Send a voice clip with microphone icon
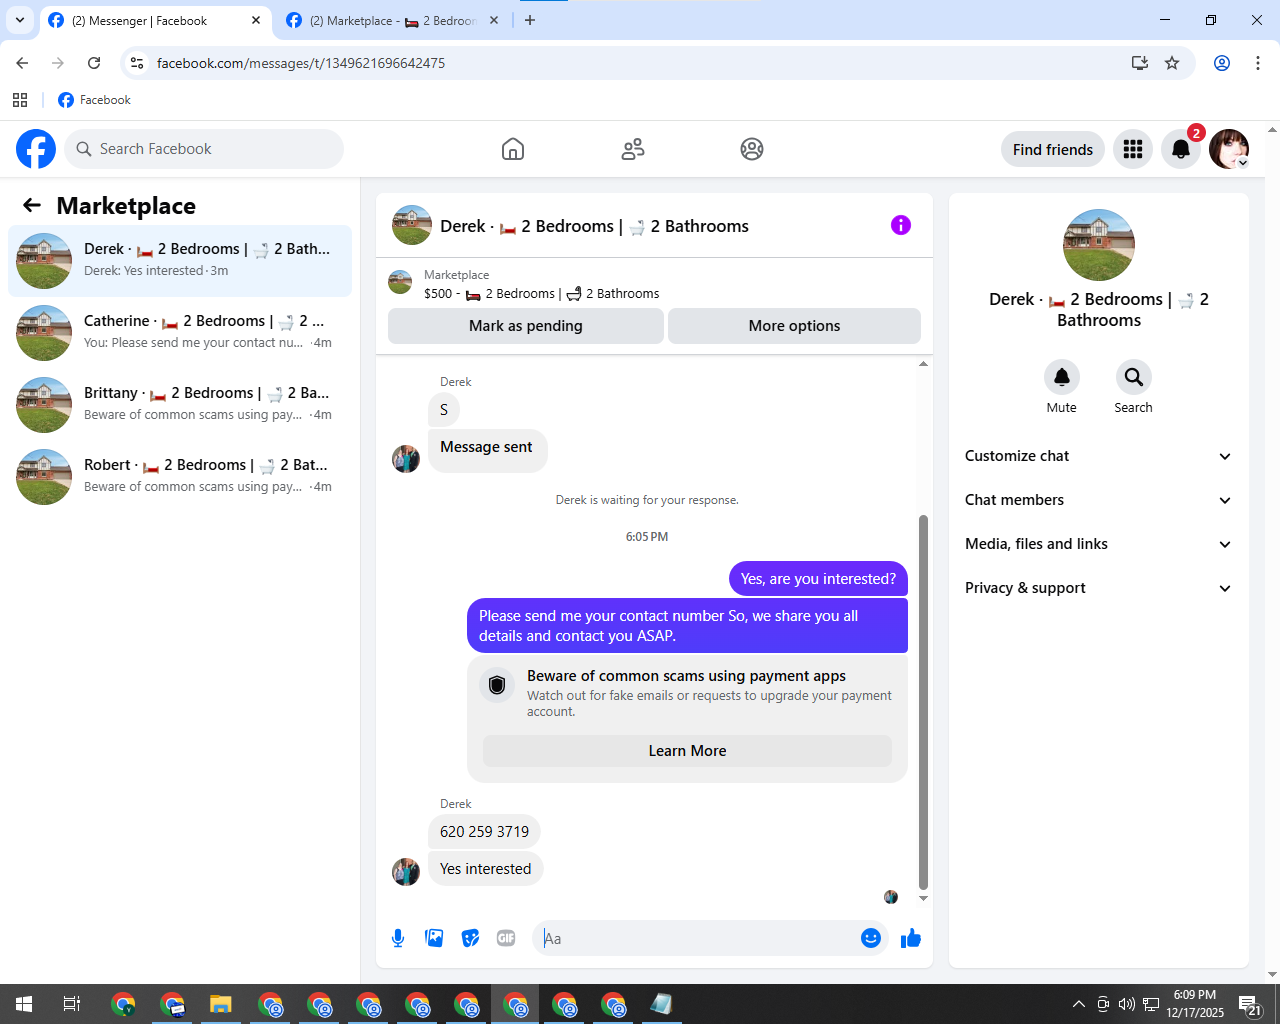The width and height of the screenshot is (1280, 1024). (x=398, y=938)
